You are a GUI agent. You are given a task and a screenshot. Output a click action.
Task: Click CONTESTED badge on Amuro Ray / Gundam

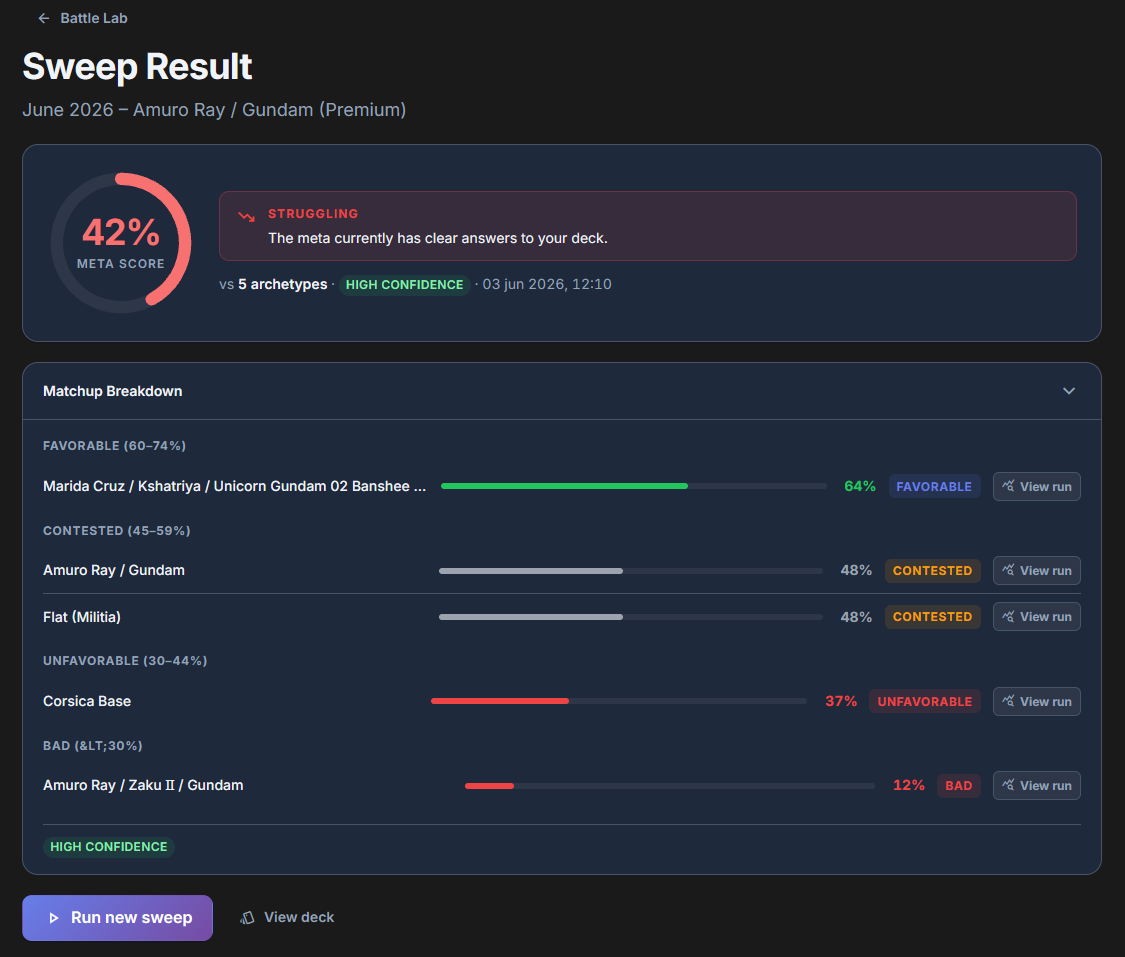(x=932, y=570)
